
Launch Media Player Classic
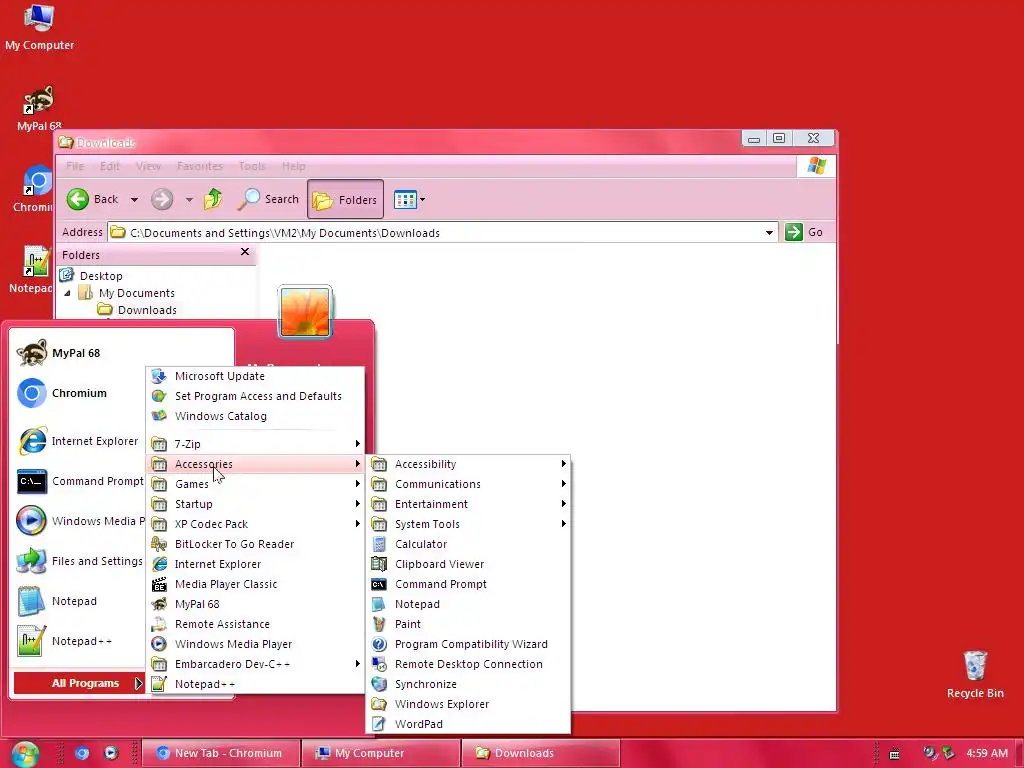[x=255, y=584]
